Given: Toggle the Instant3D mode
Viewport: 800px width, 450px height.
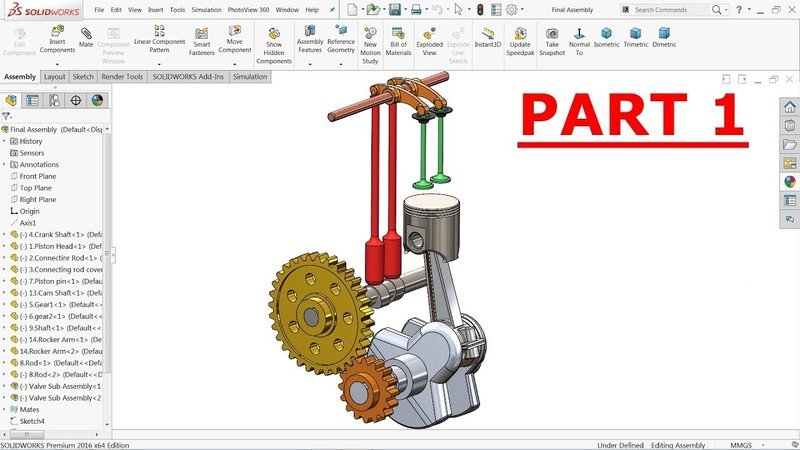Looking at the screenshot, I should [488, 38].
